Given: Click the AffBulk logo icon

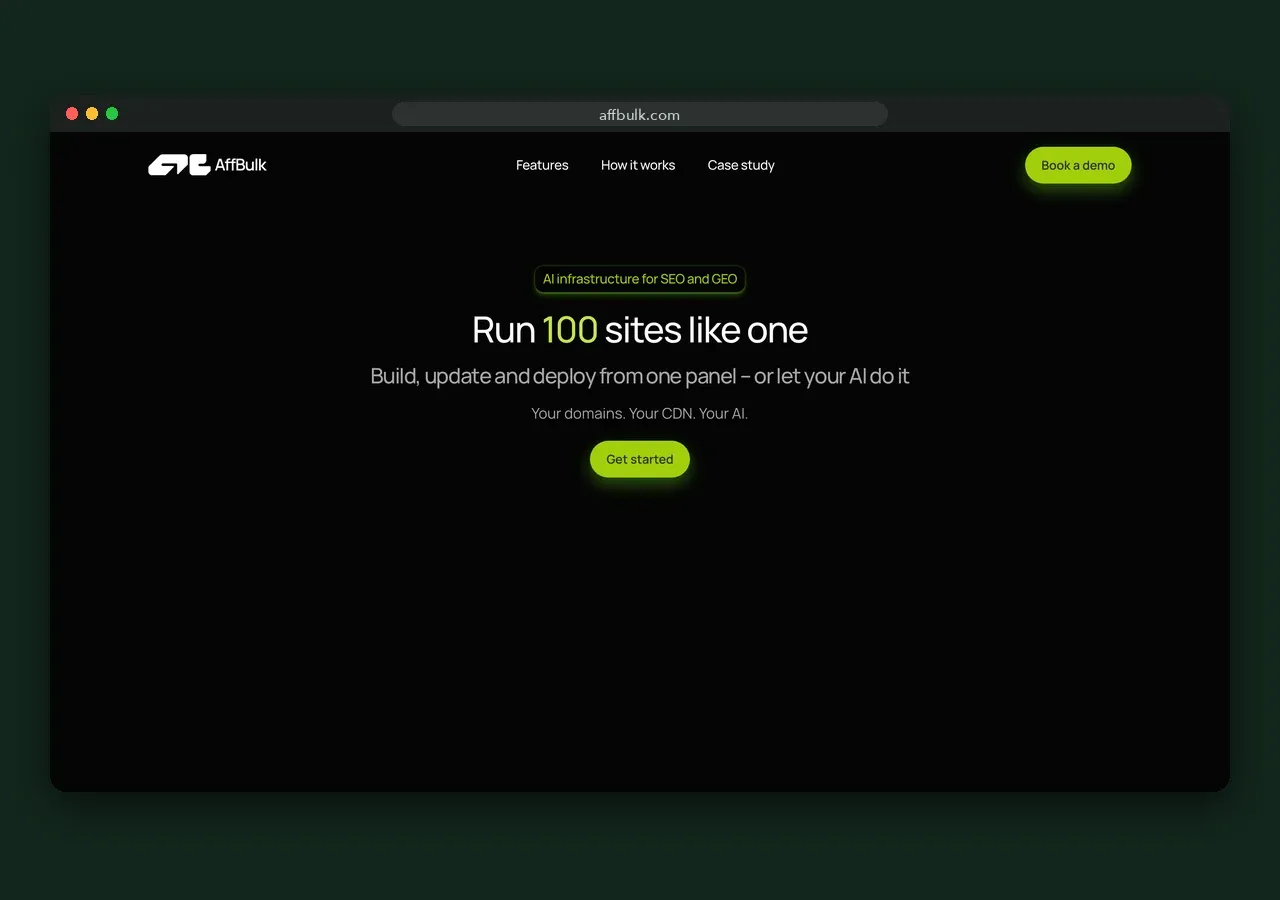Looking at the screenshot, I should click(x=179, y=165).
